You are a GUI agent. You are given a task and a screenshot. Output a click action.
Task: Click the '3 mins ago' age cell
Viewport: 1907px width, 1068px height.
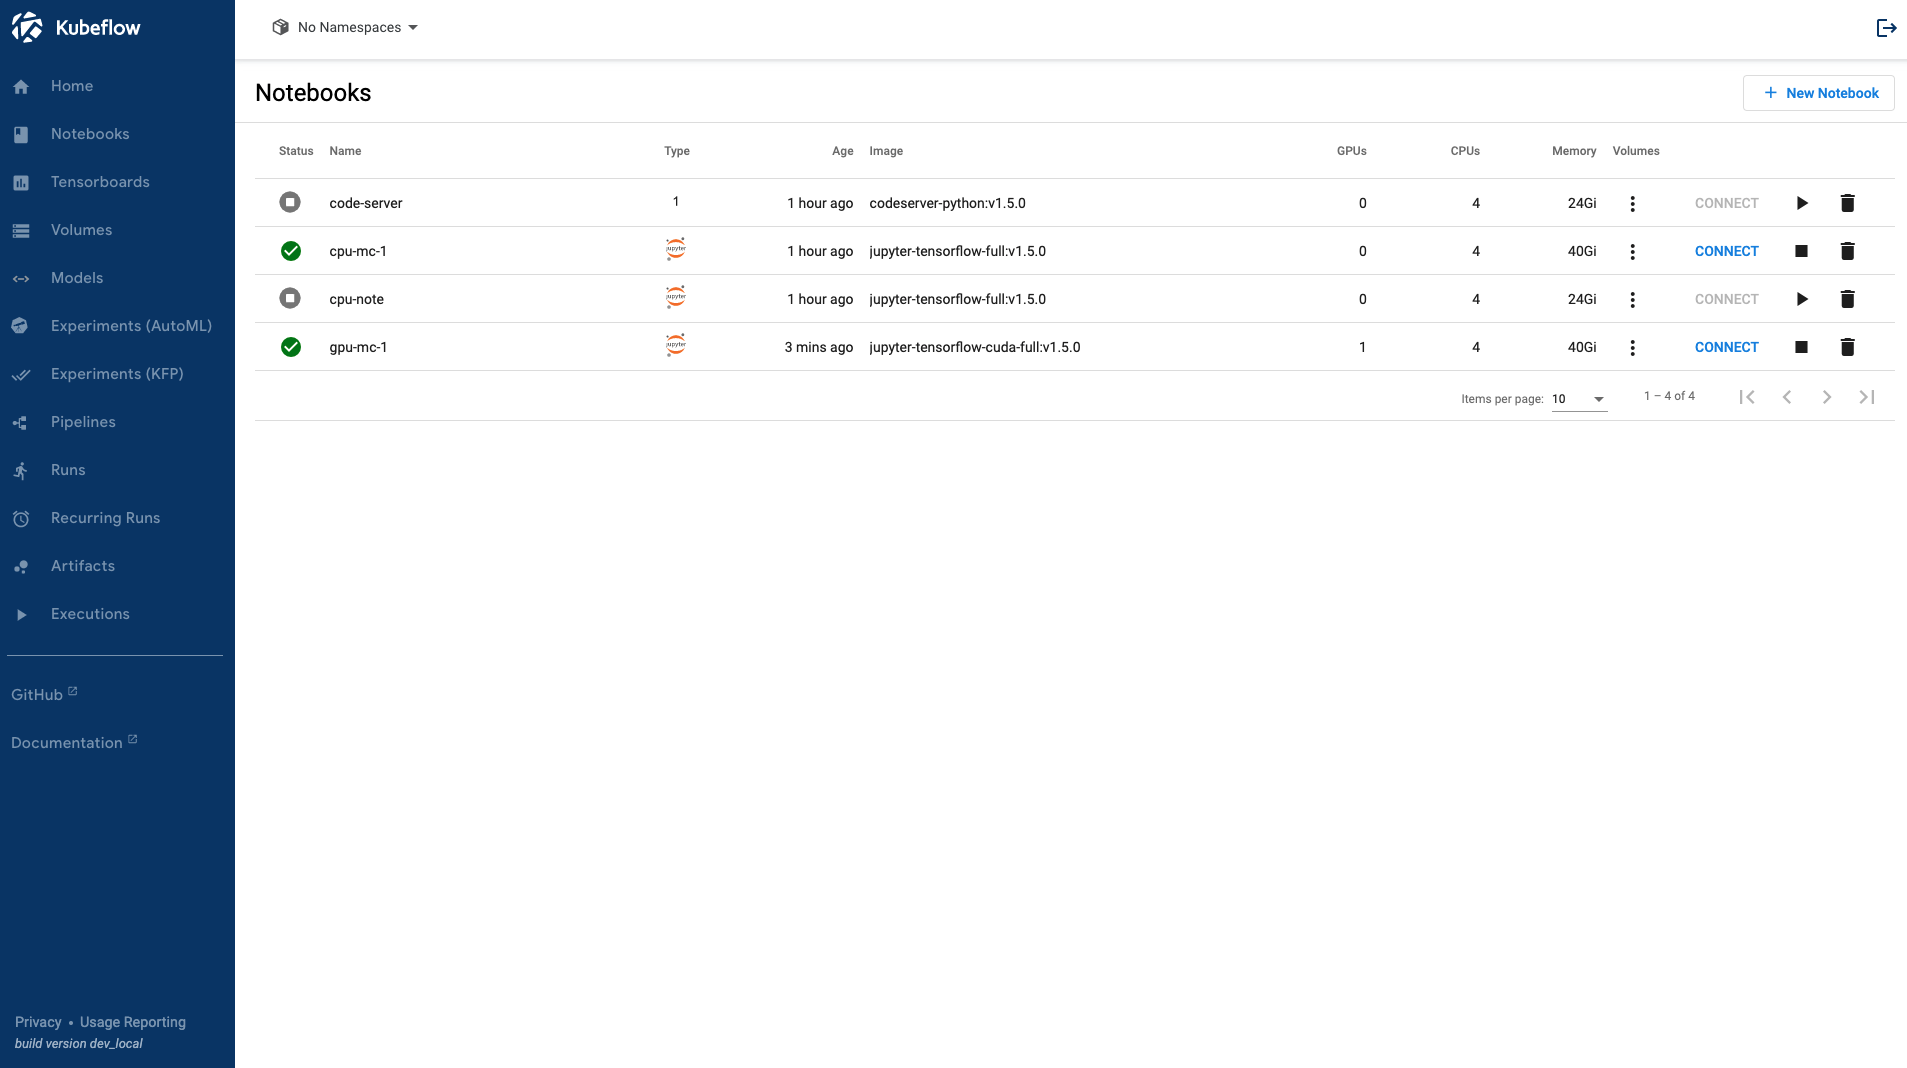818,347
